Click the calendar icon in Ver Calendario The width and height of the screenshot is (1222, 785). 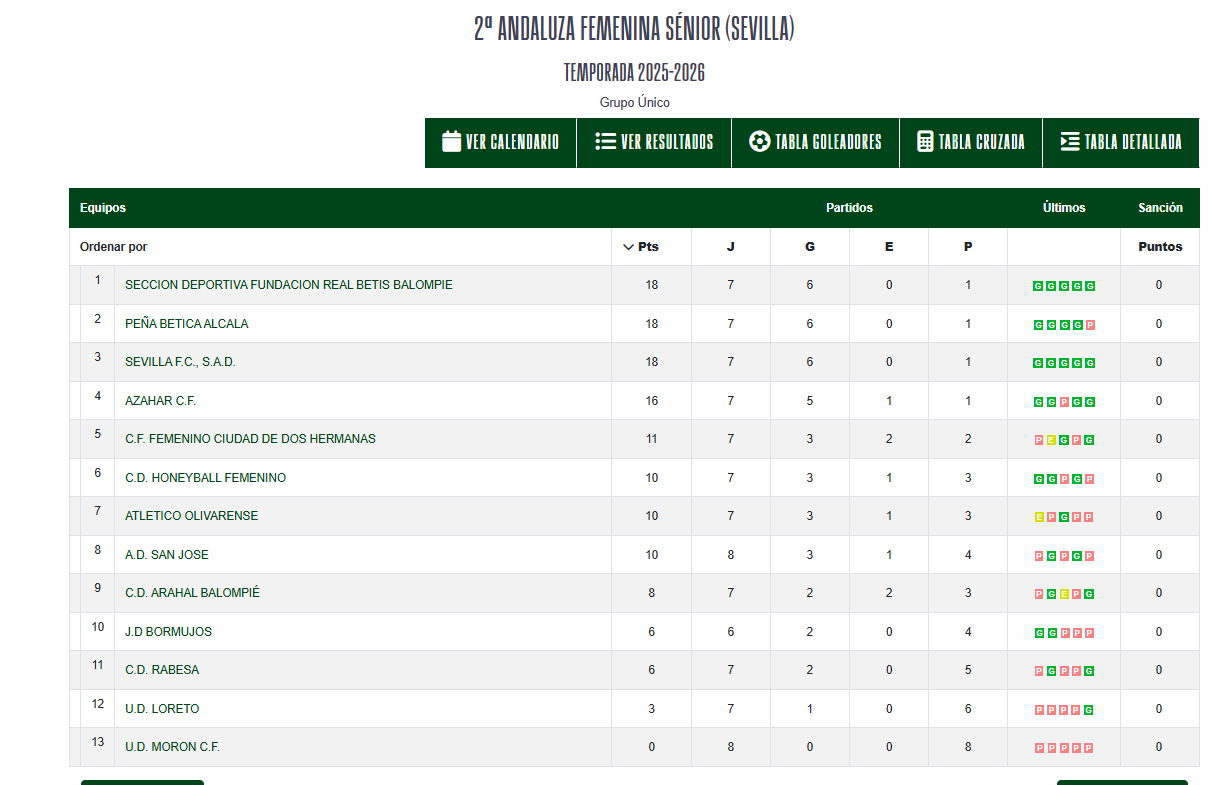[451, 141]
